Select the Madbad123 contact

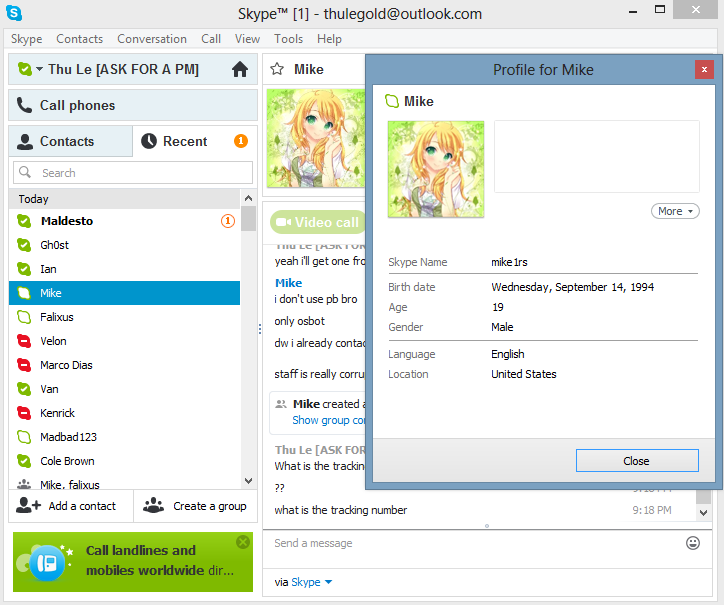[125, 437]
